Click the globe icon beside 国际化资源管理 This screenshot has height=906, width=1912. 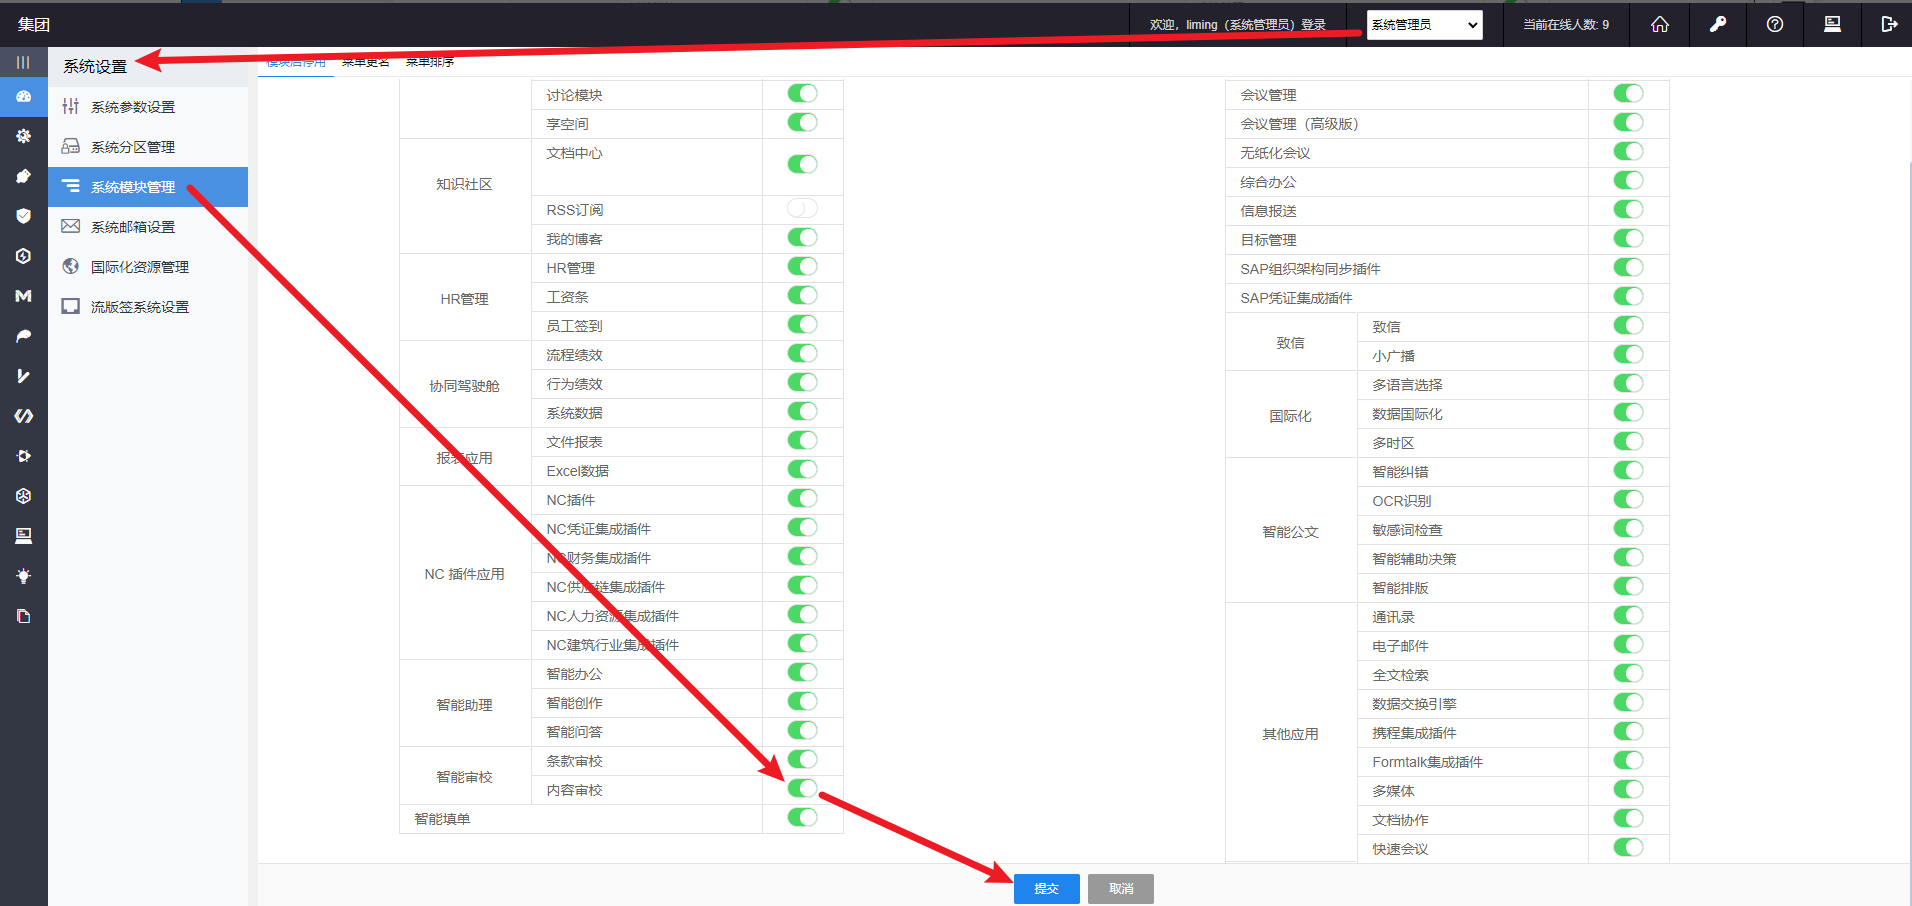tap(70, 266)
